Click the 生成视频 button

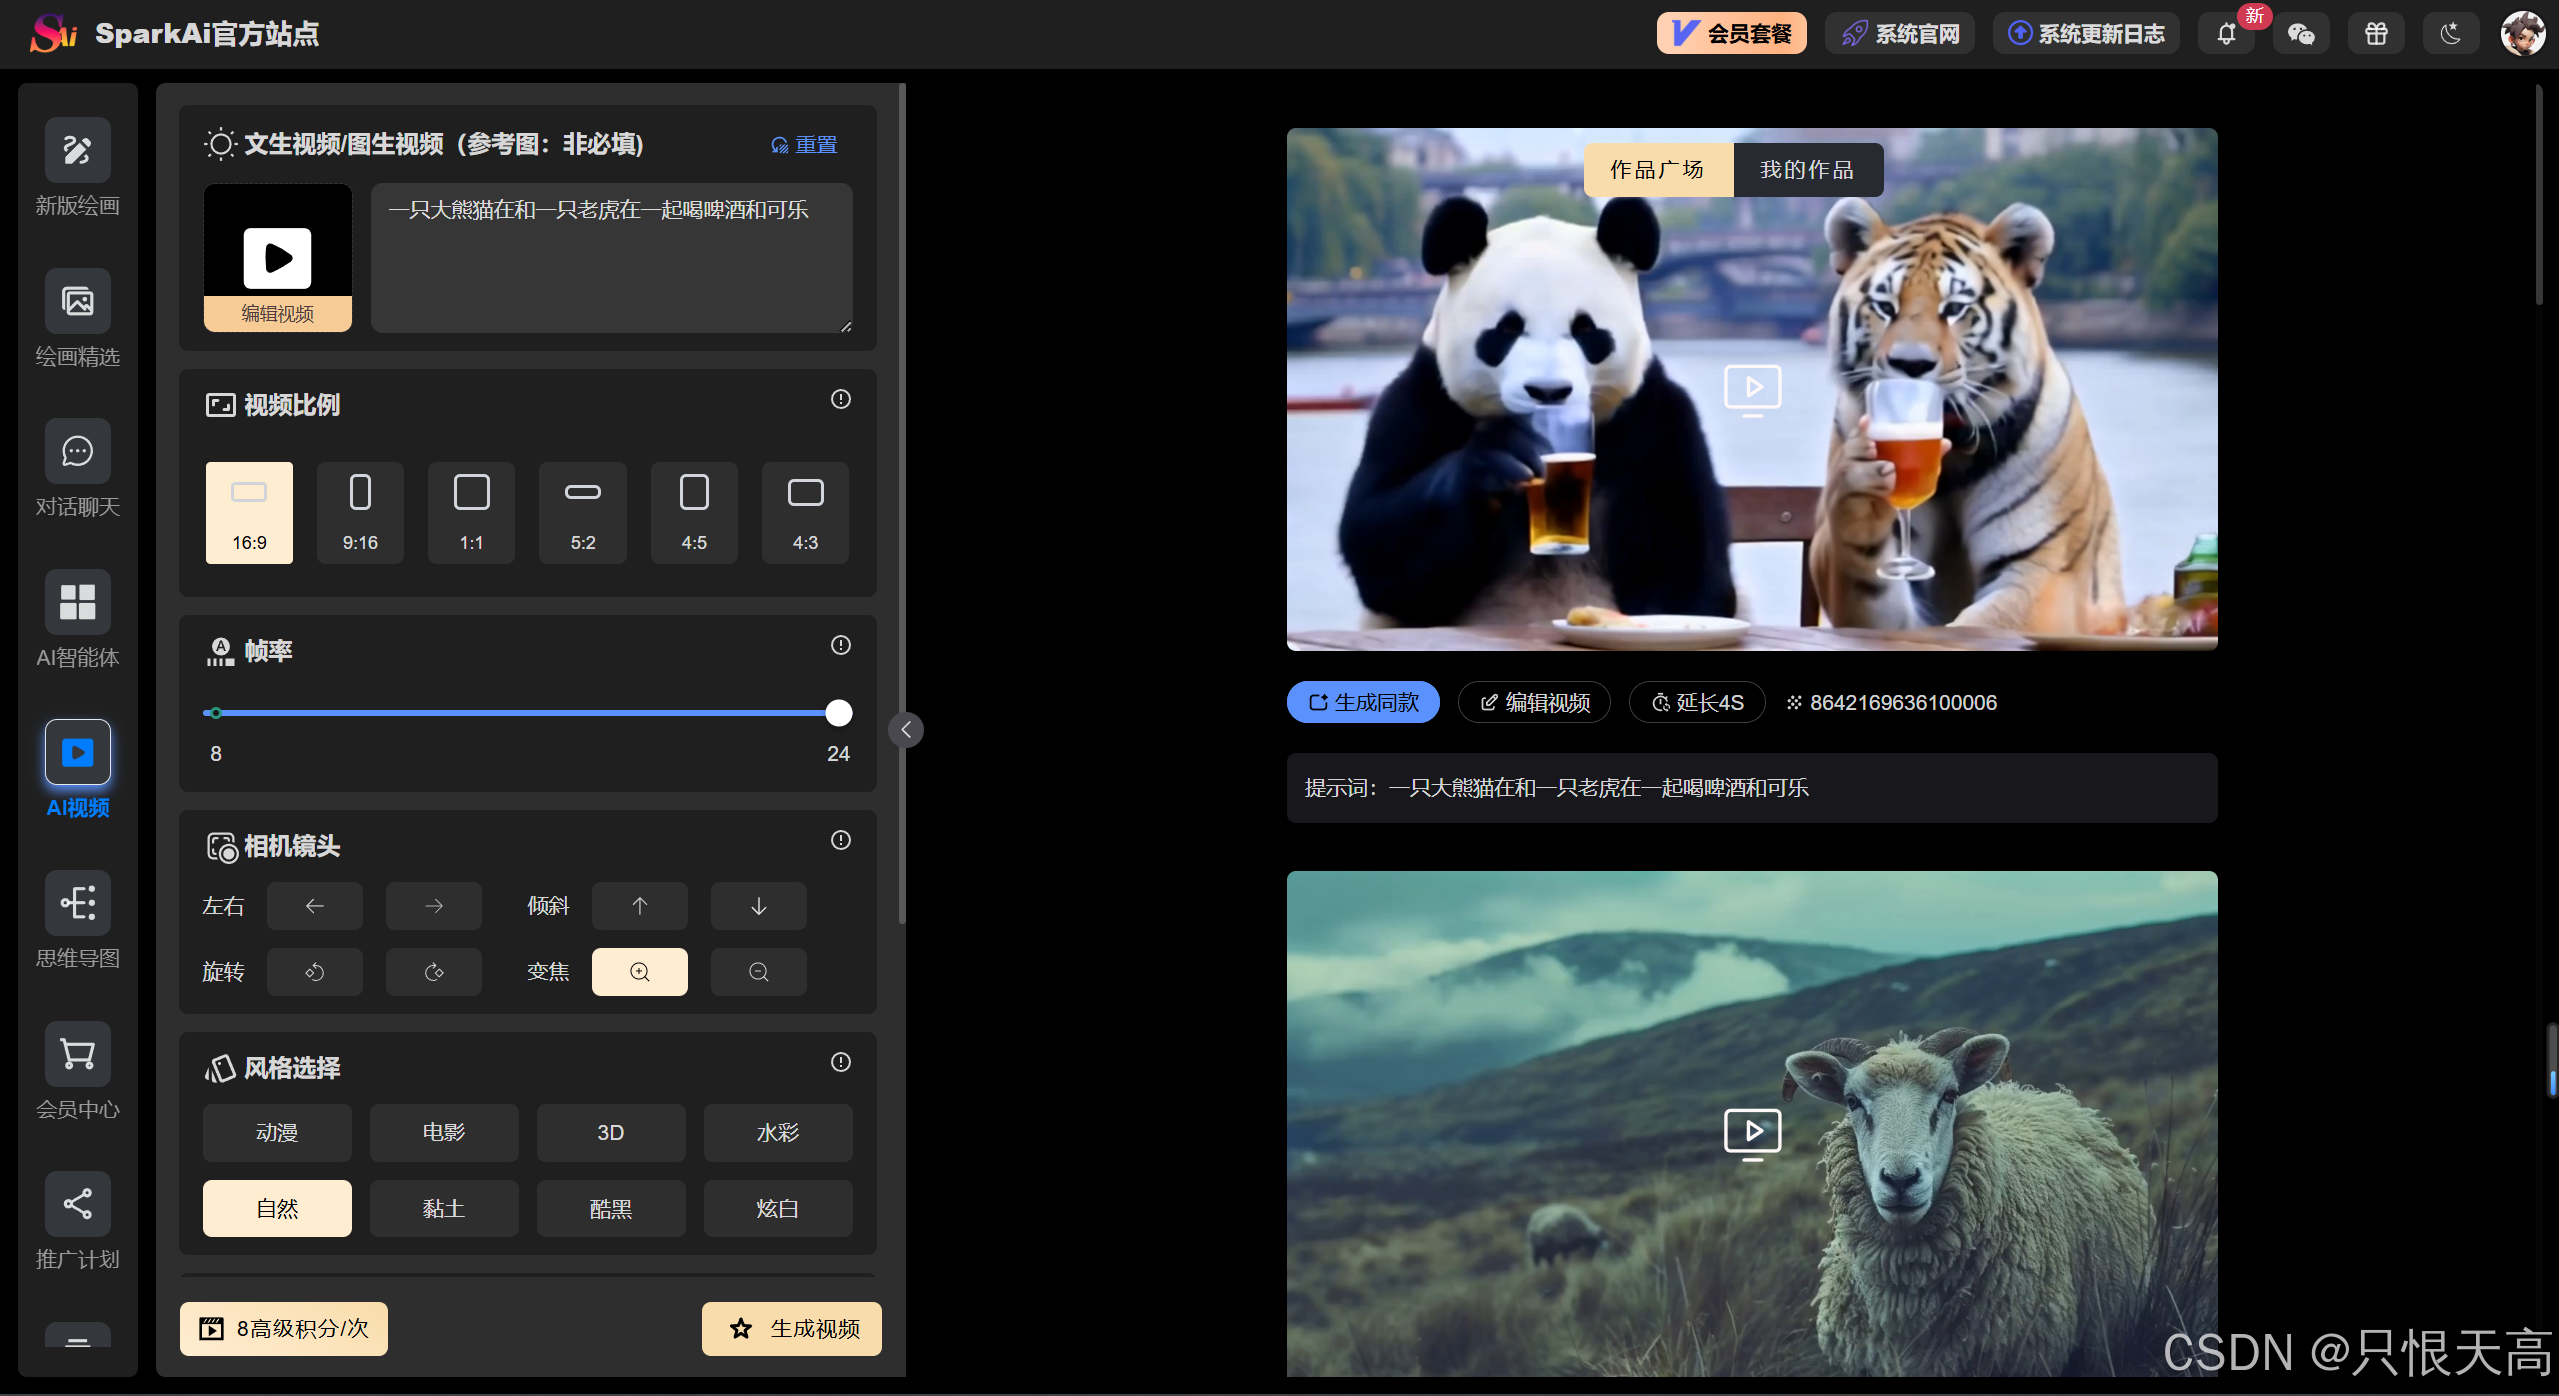pos(792,1328)
